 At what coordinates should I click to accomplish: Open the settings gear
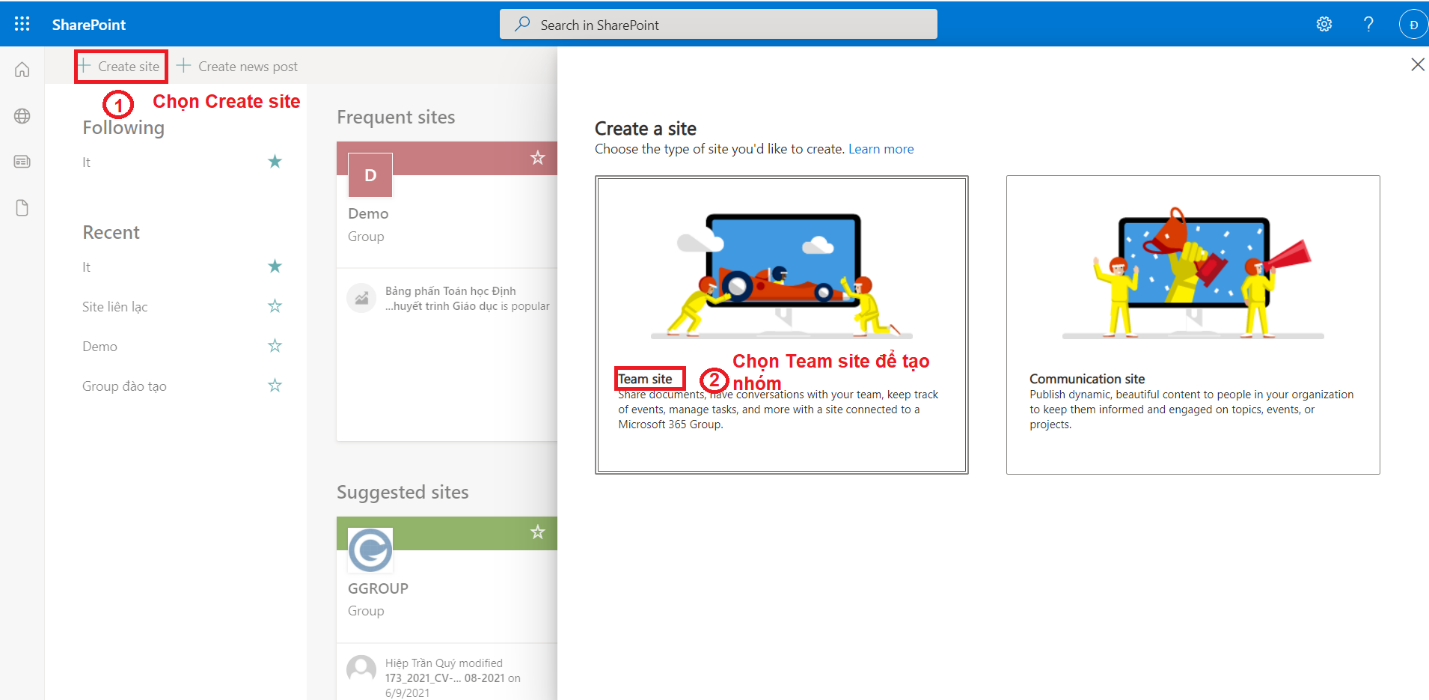1324,24
